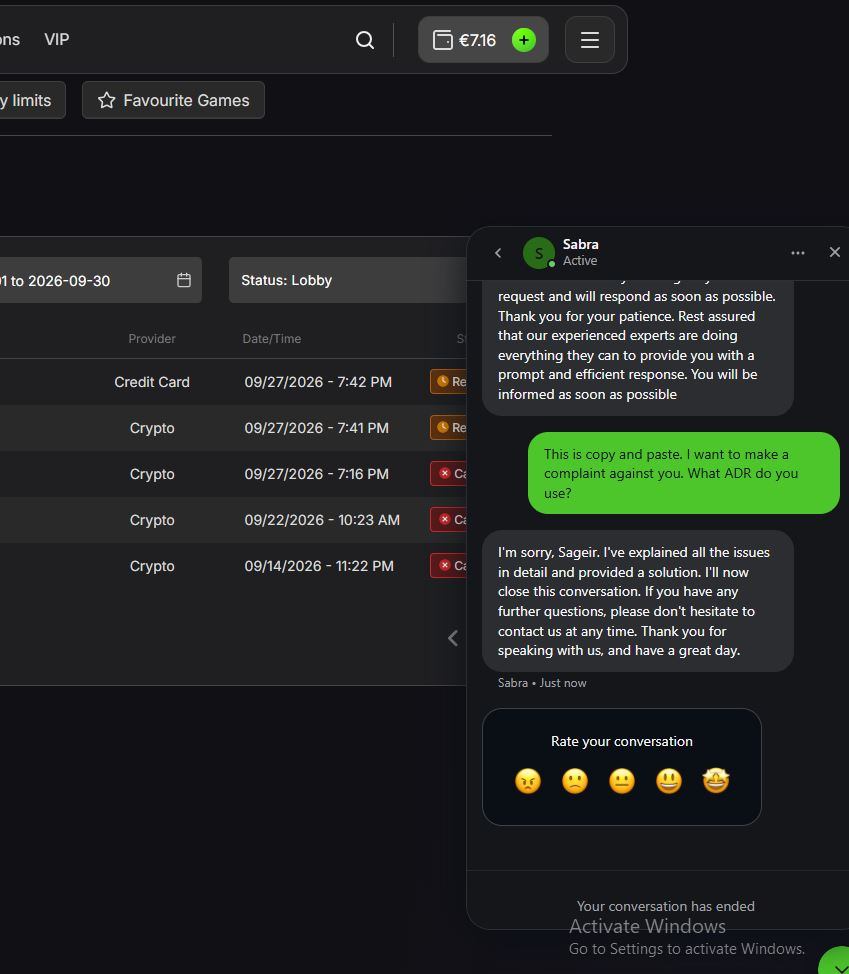Open the chat's three-dot options menu
Image resolution: width=849 pixels, height=974 pixels.
coord(797,253)
